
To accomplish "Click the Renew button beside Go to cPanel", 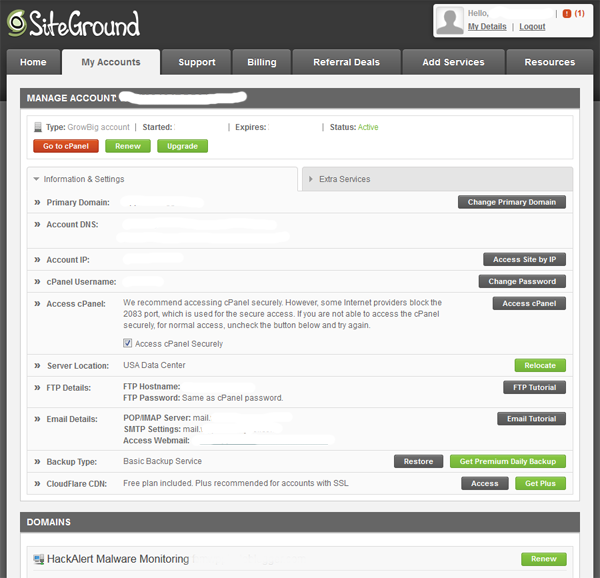I will 128,146.
